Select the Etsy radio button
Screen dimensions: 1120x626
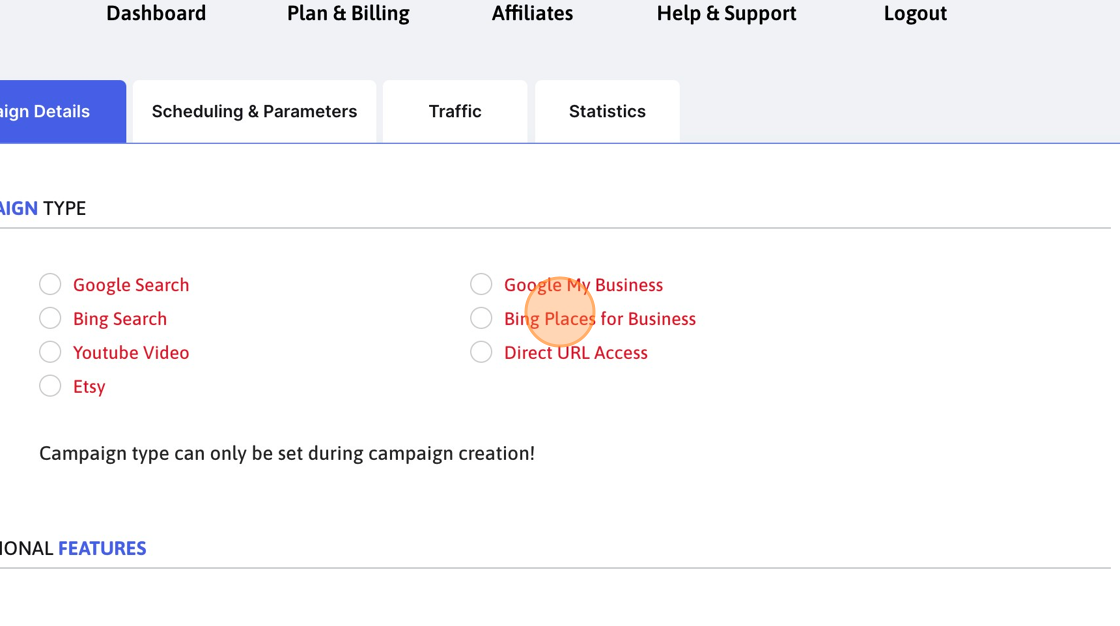(x=50, y=386)
